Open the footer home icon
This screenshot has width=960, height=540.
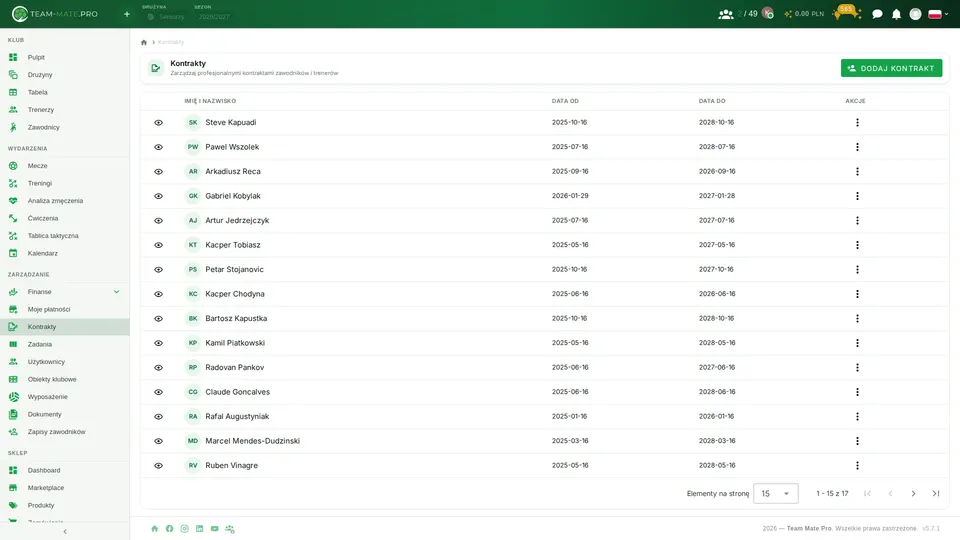pos(154,528)
